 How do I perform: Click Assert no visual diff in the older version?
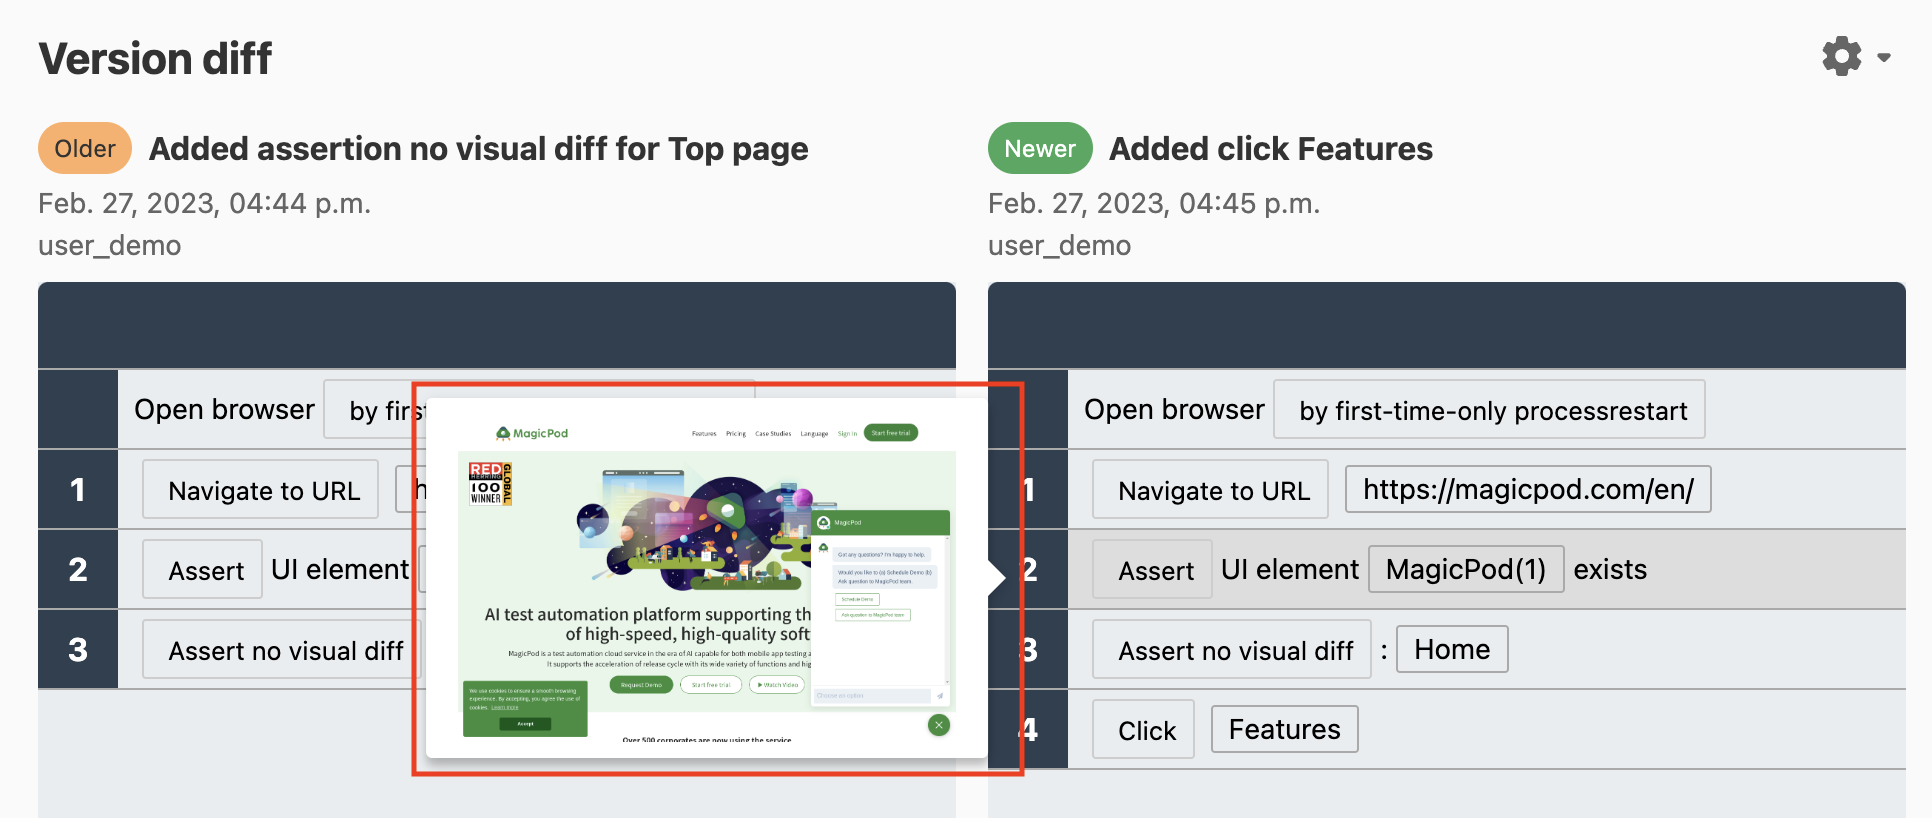pos(283,649)
